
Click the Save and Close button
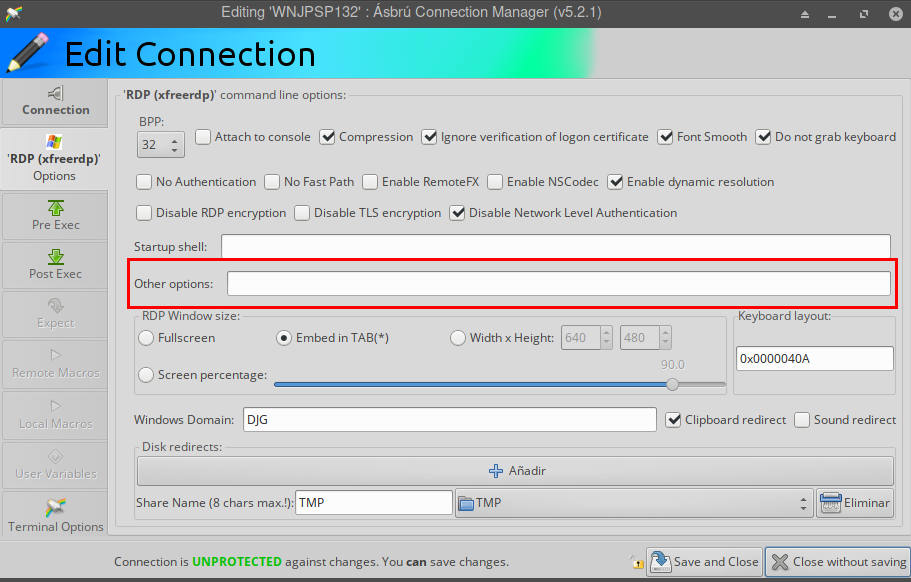click(x=704, y=562)
